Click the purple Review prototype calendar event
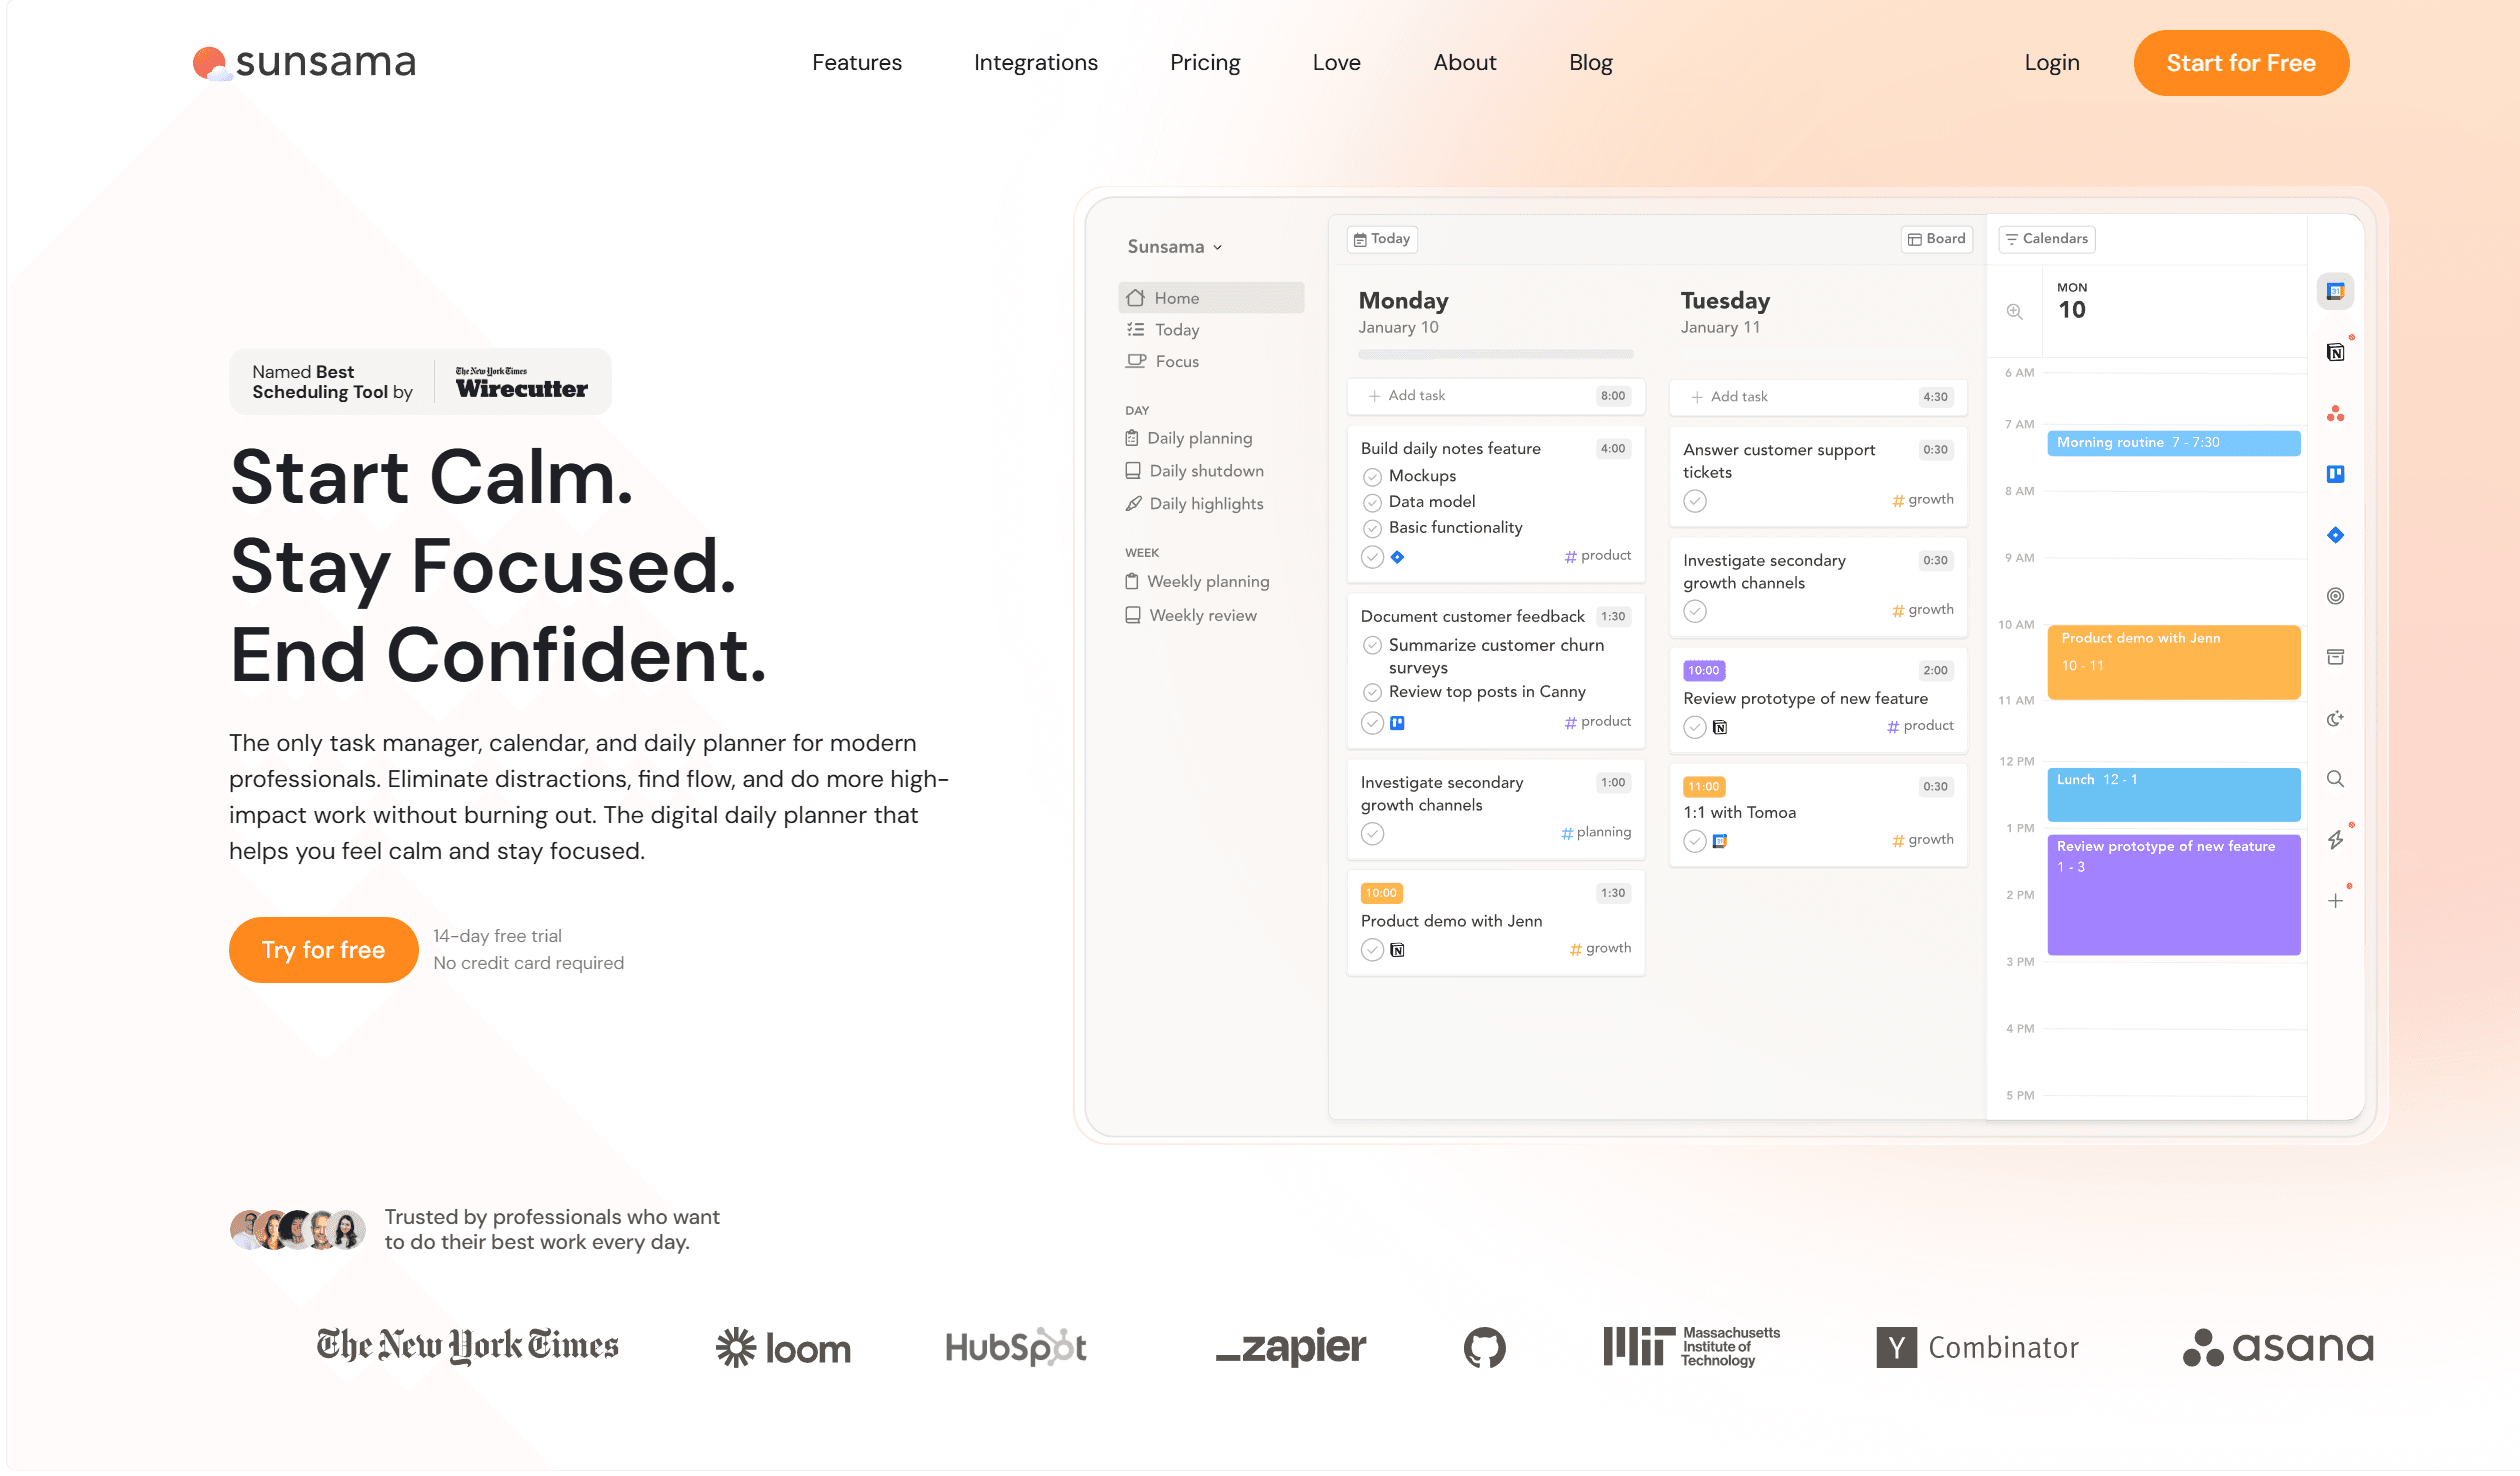This screenshot has width=2520, height=1476. (2173, 895)
